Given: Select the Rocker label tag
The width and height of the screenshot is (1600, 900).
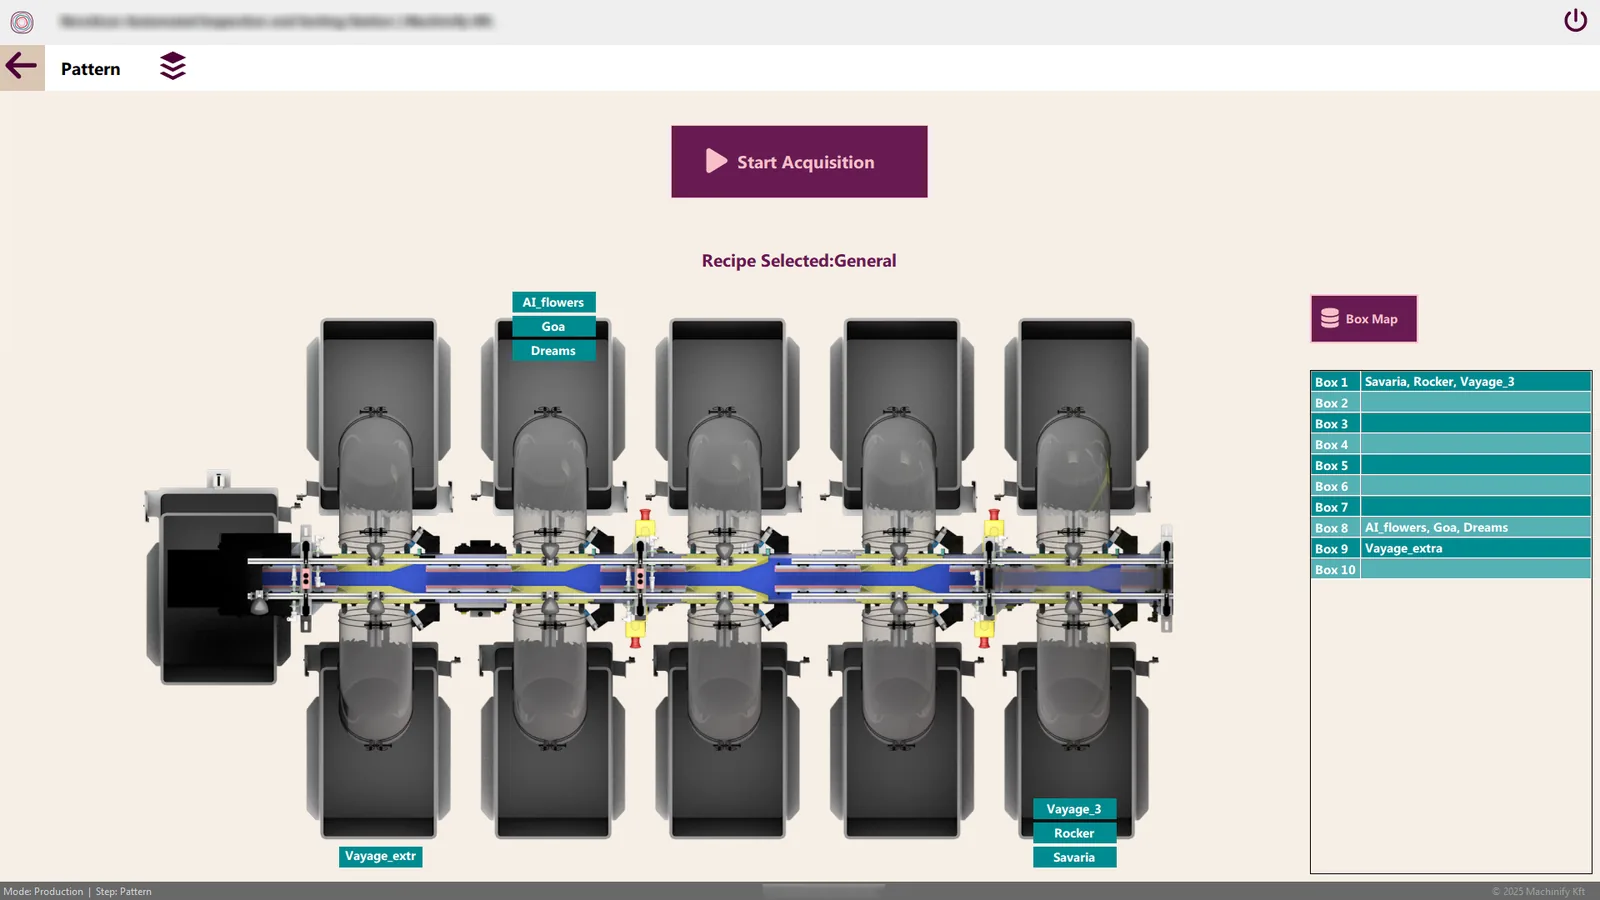Looking at the screenshot, I should pyautogui.click(x=1074, y=833).
